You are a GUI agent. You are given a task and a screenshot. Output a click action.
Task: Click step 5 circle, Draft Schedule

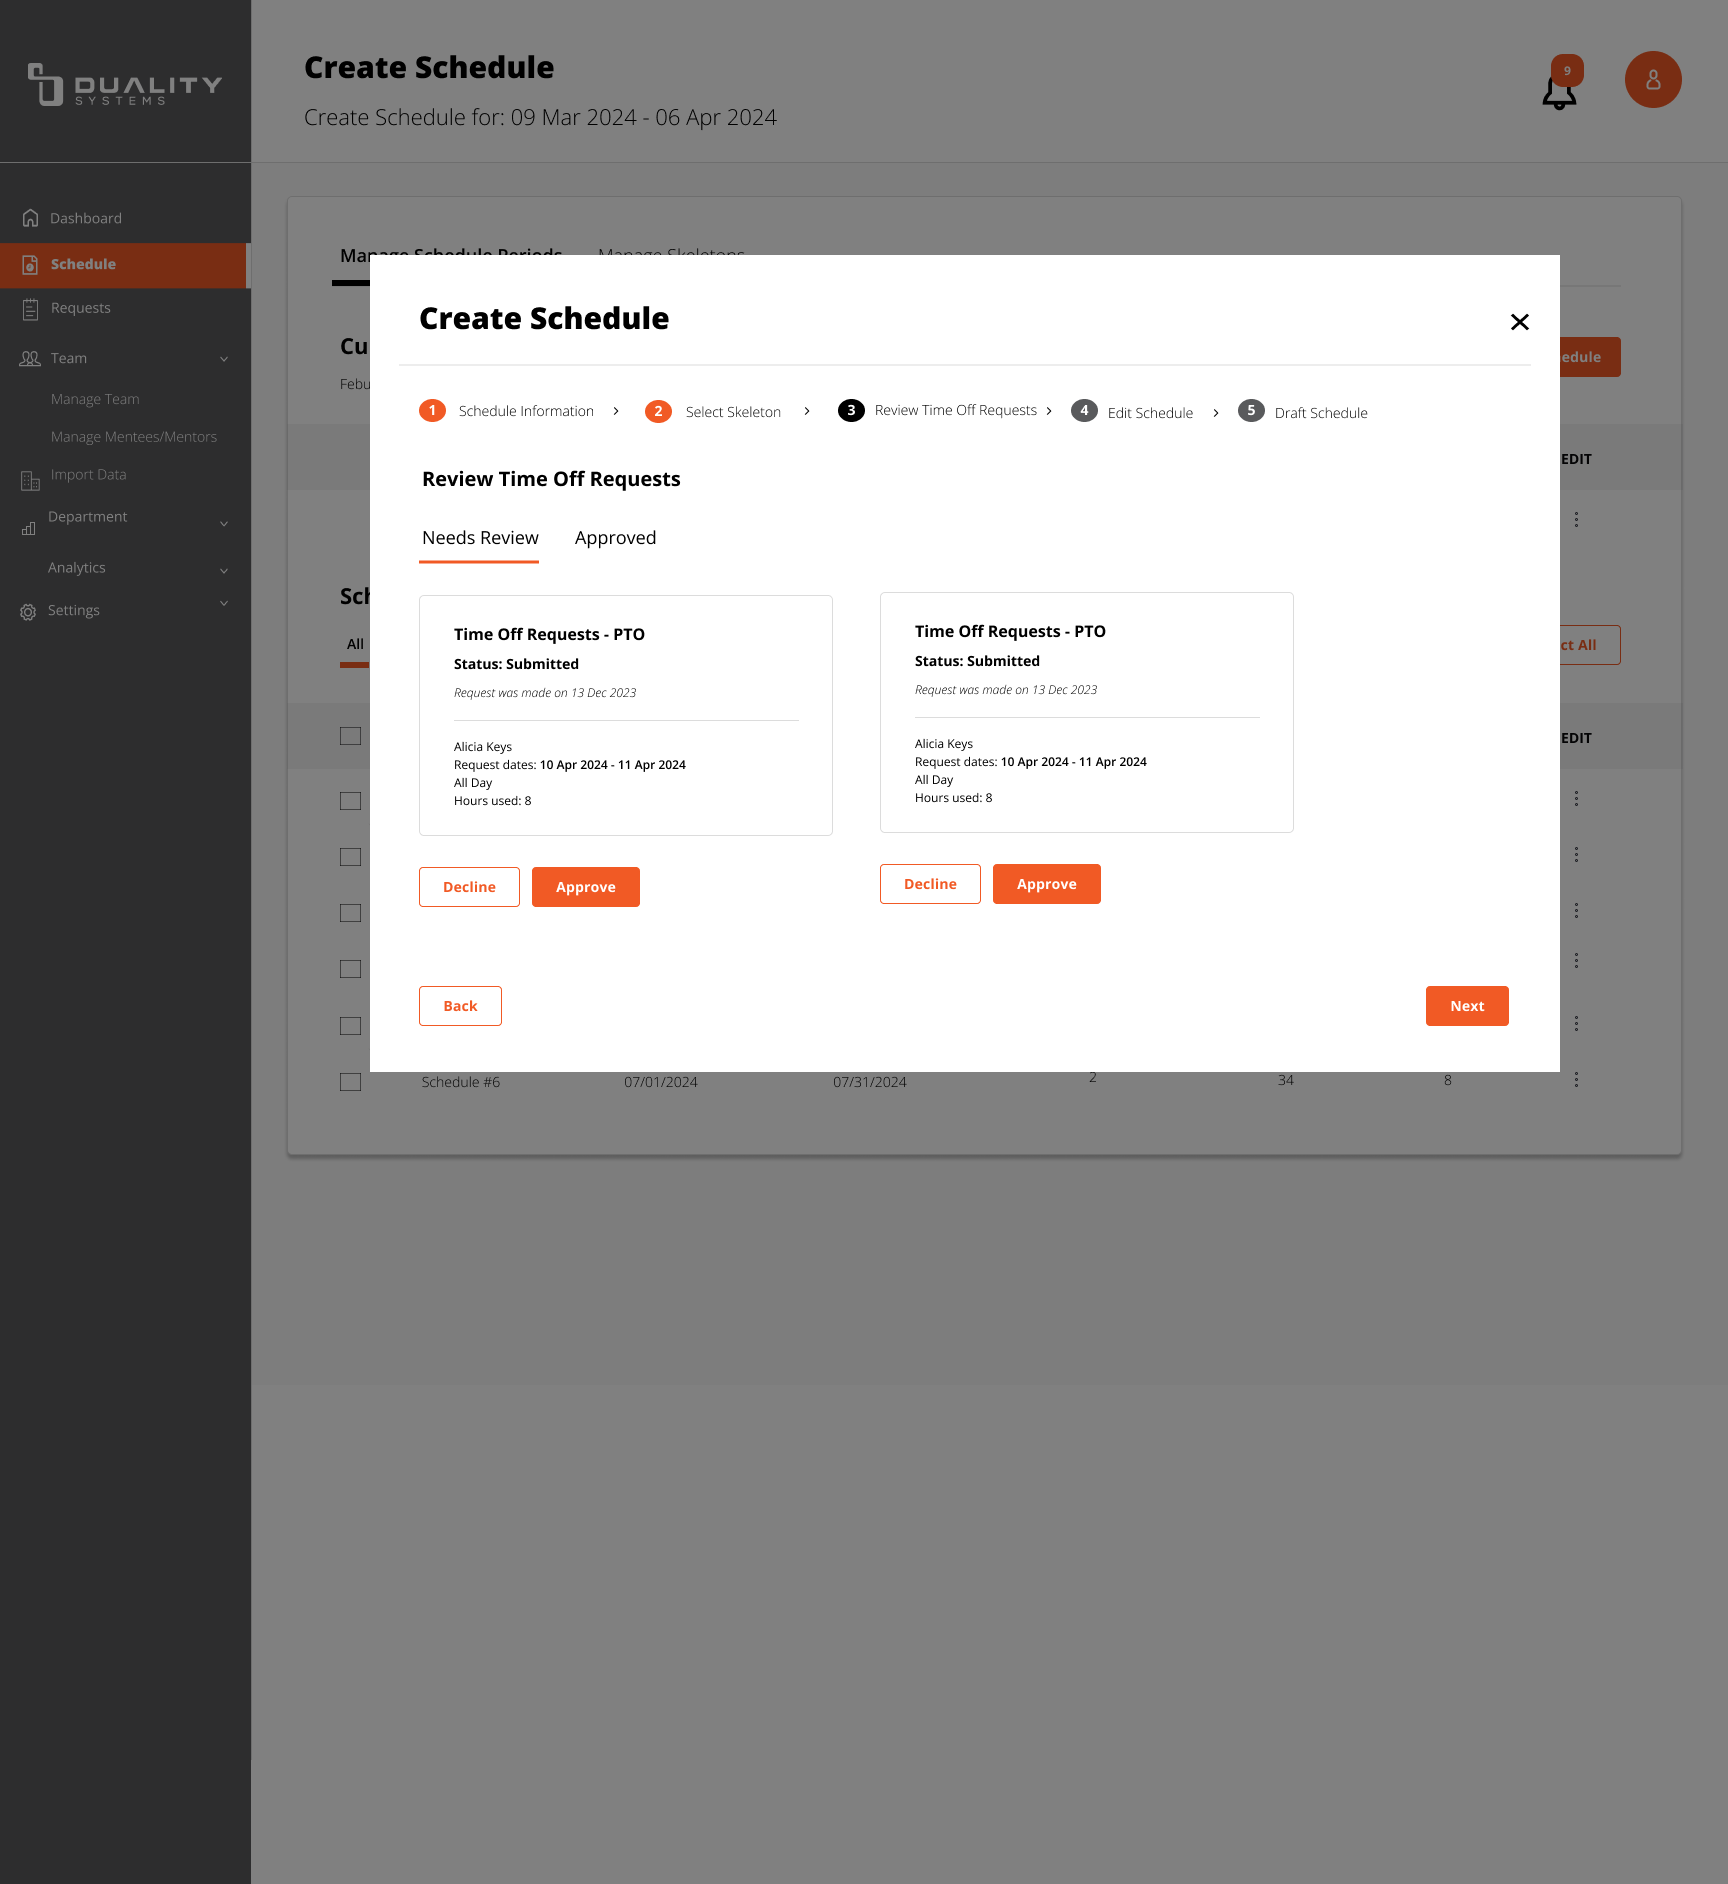[1251, 410]
